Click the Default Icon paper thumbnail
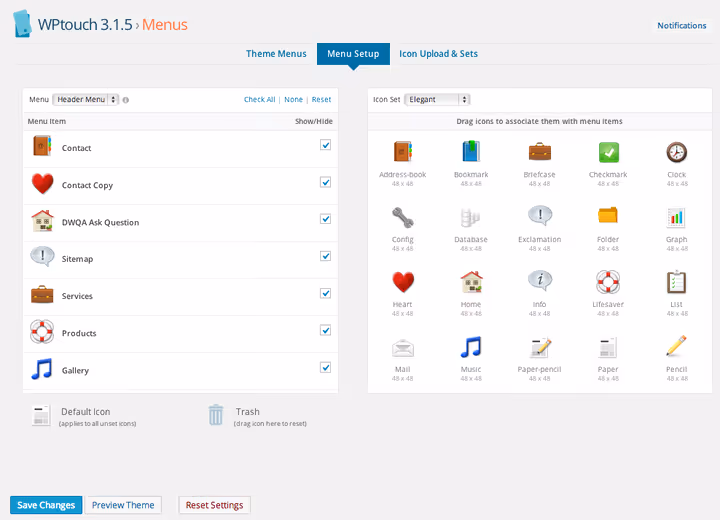Screen dimensions: 720x520 [x=41, y=416]
